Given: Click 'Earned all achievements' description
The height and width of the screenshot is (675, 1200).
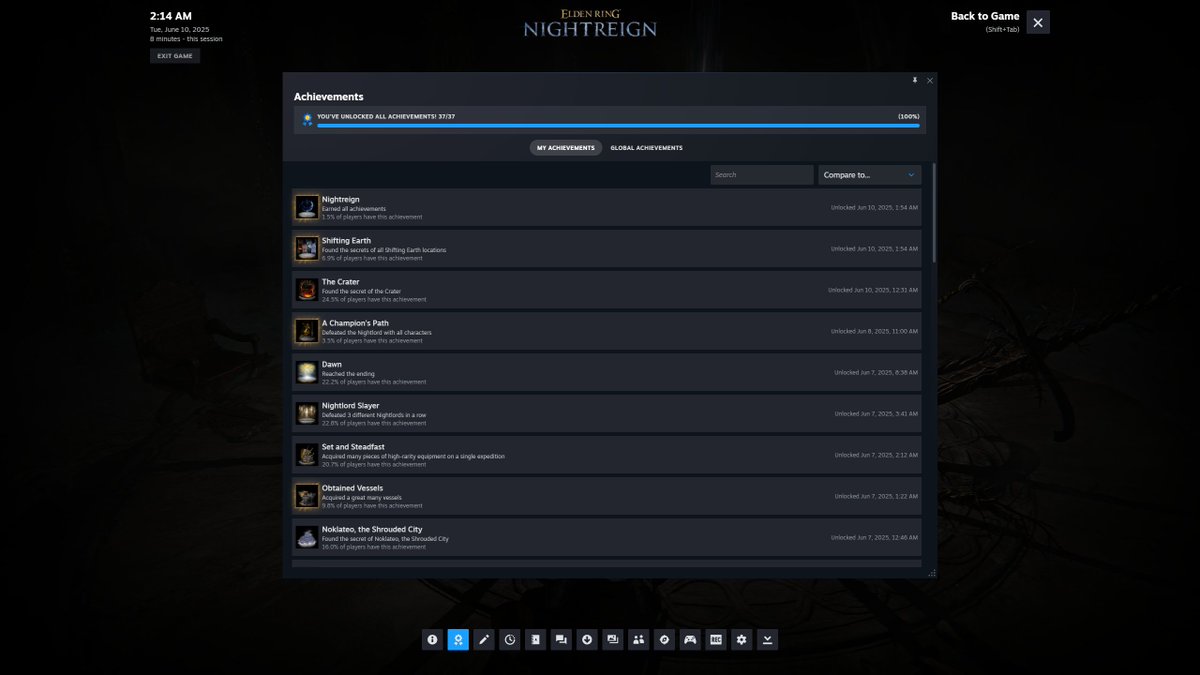Looking at the screenshot, I should tap(354, 209).
